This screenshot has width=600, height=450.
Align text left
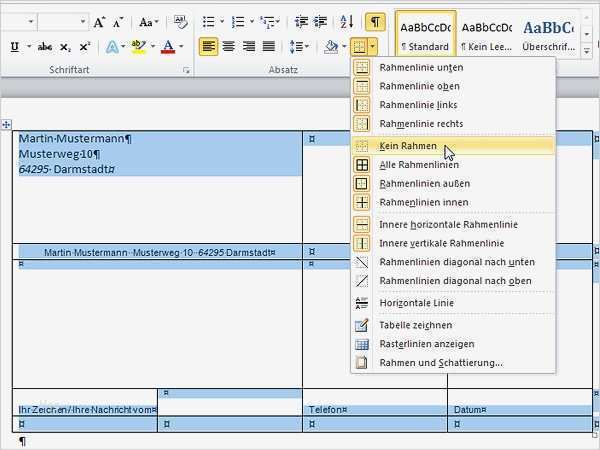[x=209, y=47]
